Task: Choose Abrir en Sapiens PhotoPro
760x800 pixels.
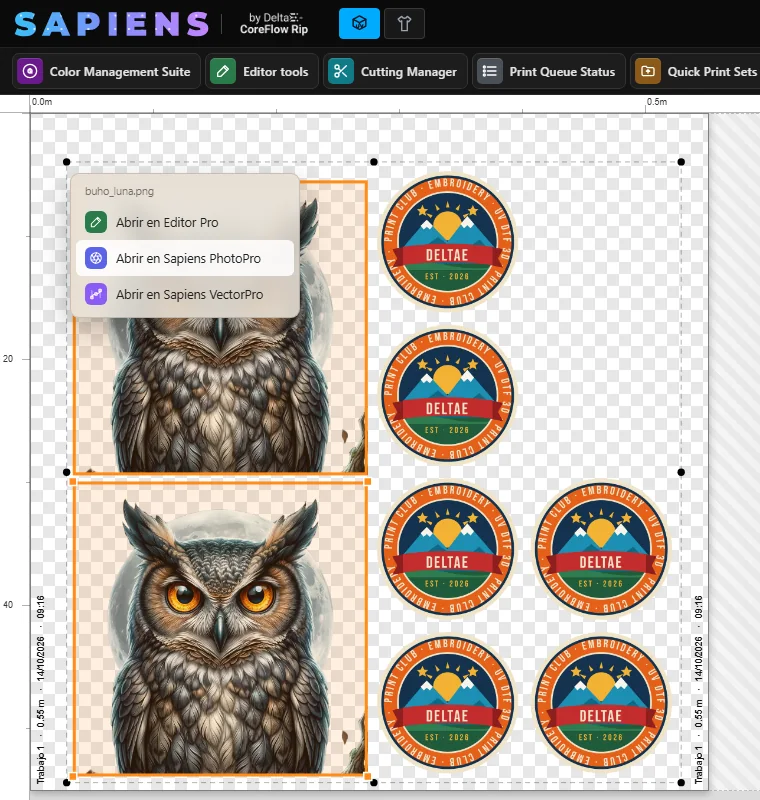Action: pos(185,258)
